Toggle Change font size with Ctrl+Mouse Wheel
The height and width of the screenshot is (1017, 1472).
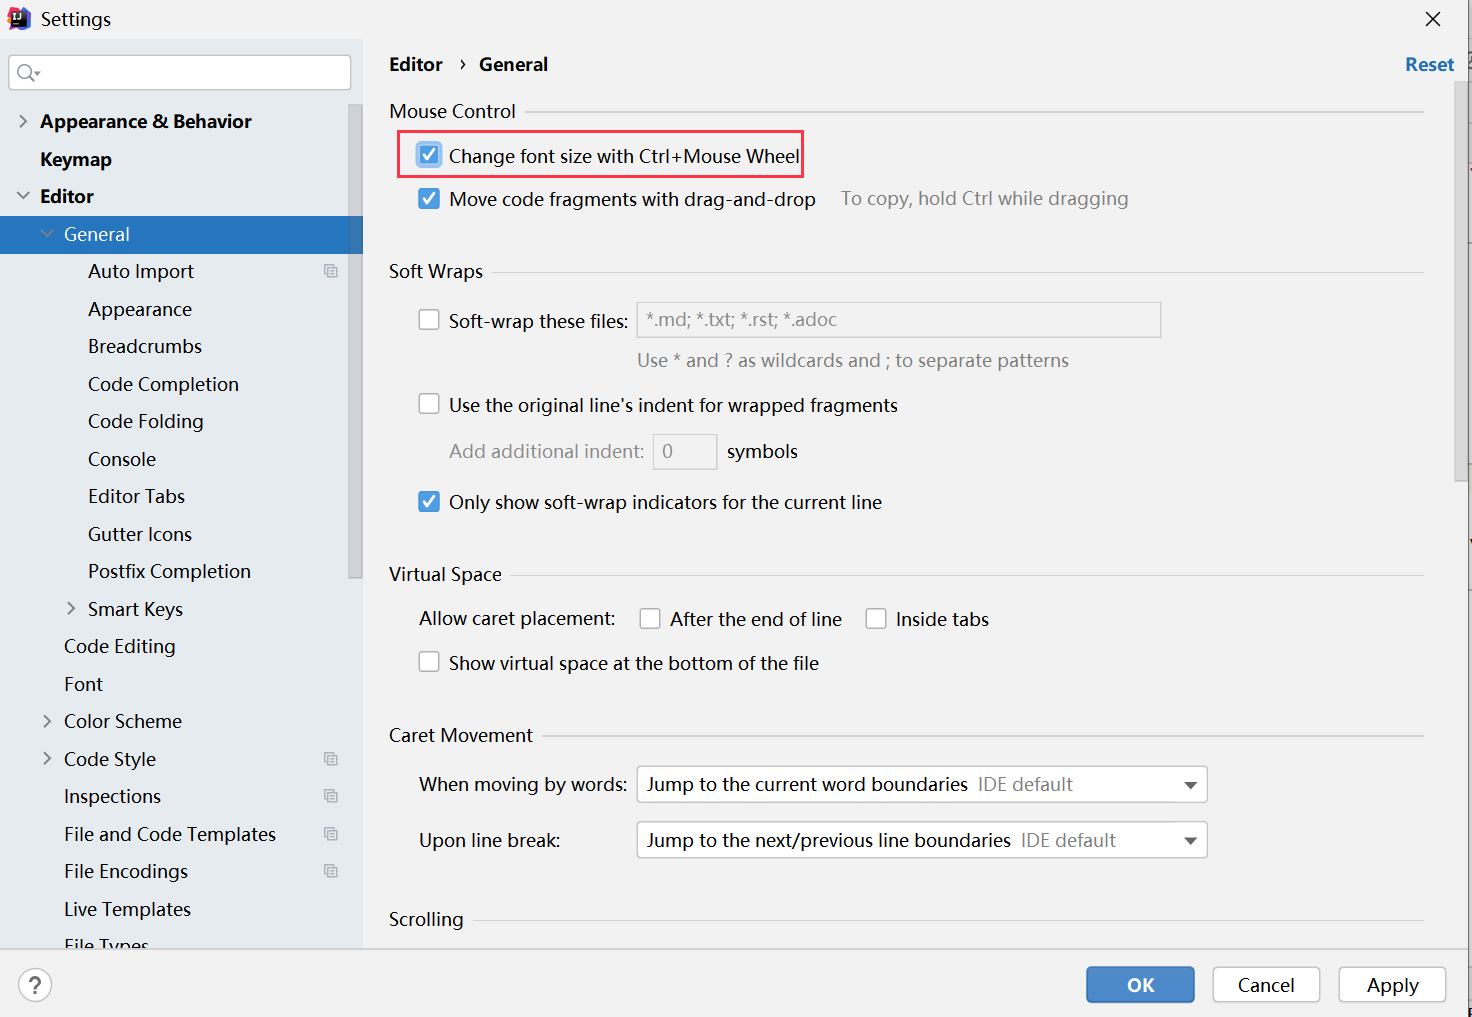point(429,155)
